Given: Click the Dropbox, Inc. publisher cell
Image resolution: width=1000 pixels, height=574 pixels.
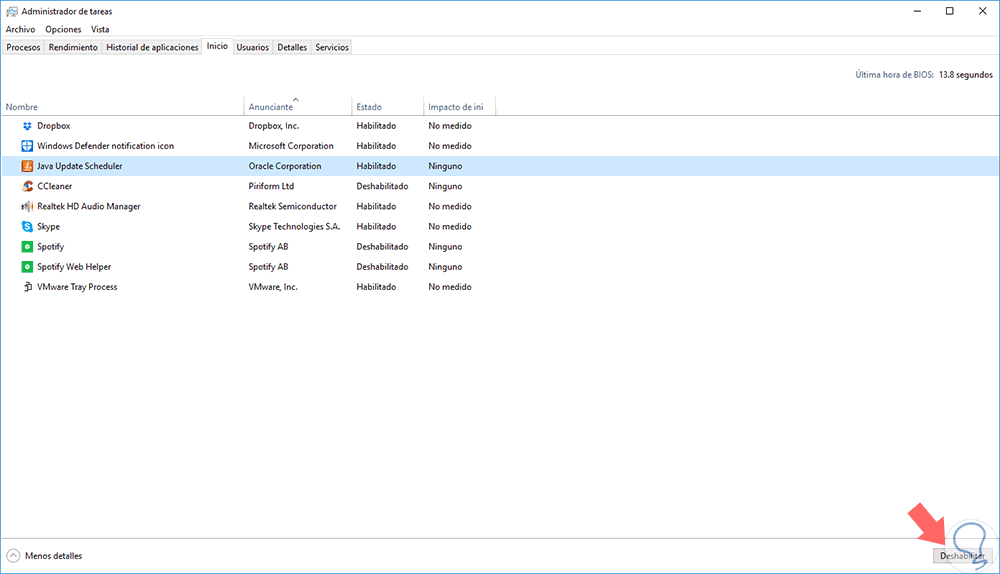Looking at the screenshot, I should (x=274, y=126).
